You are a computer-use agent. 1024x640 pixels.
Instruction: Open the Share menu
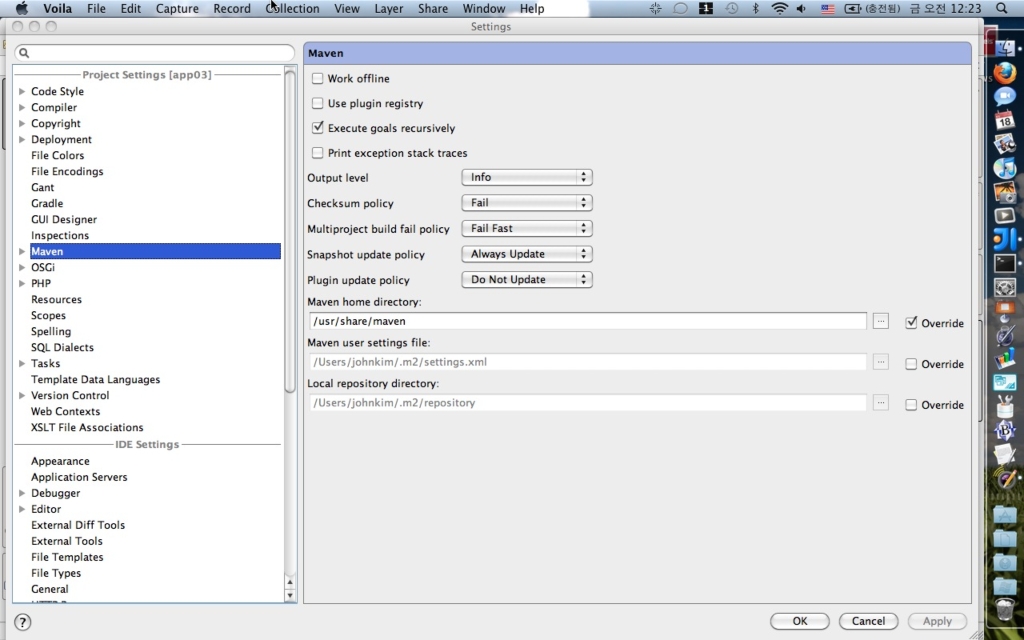coord(433,8)
